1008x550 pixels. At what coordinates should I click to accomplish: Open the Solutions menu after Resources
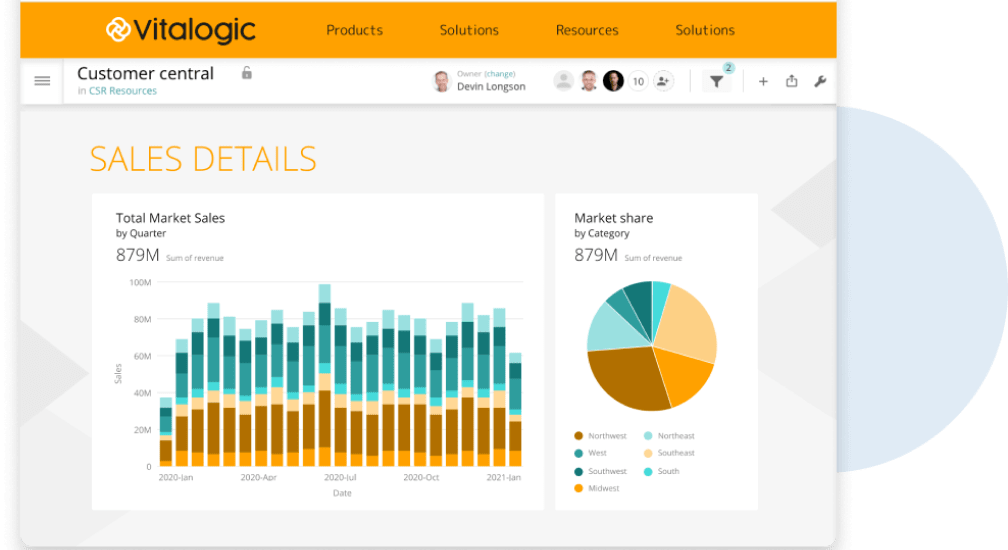coord(705,30)
